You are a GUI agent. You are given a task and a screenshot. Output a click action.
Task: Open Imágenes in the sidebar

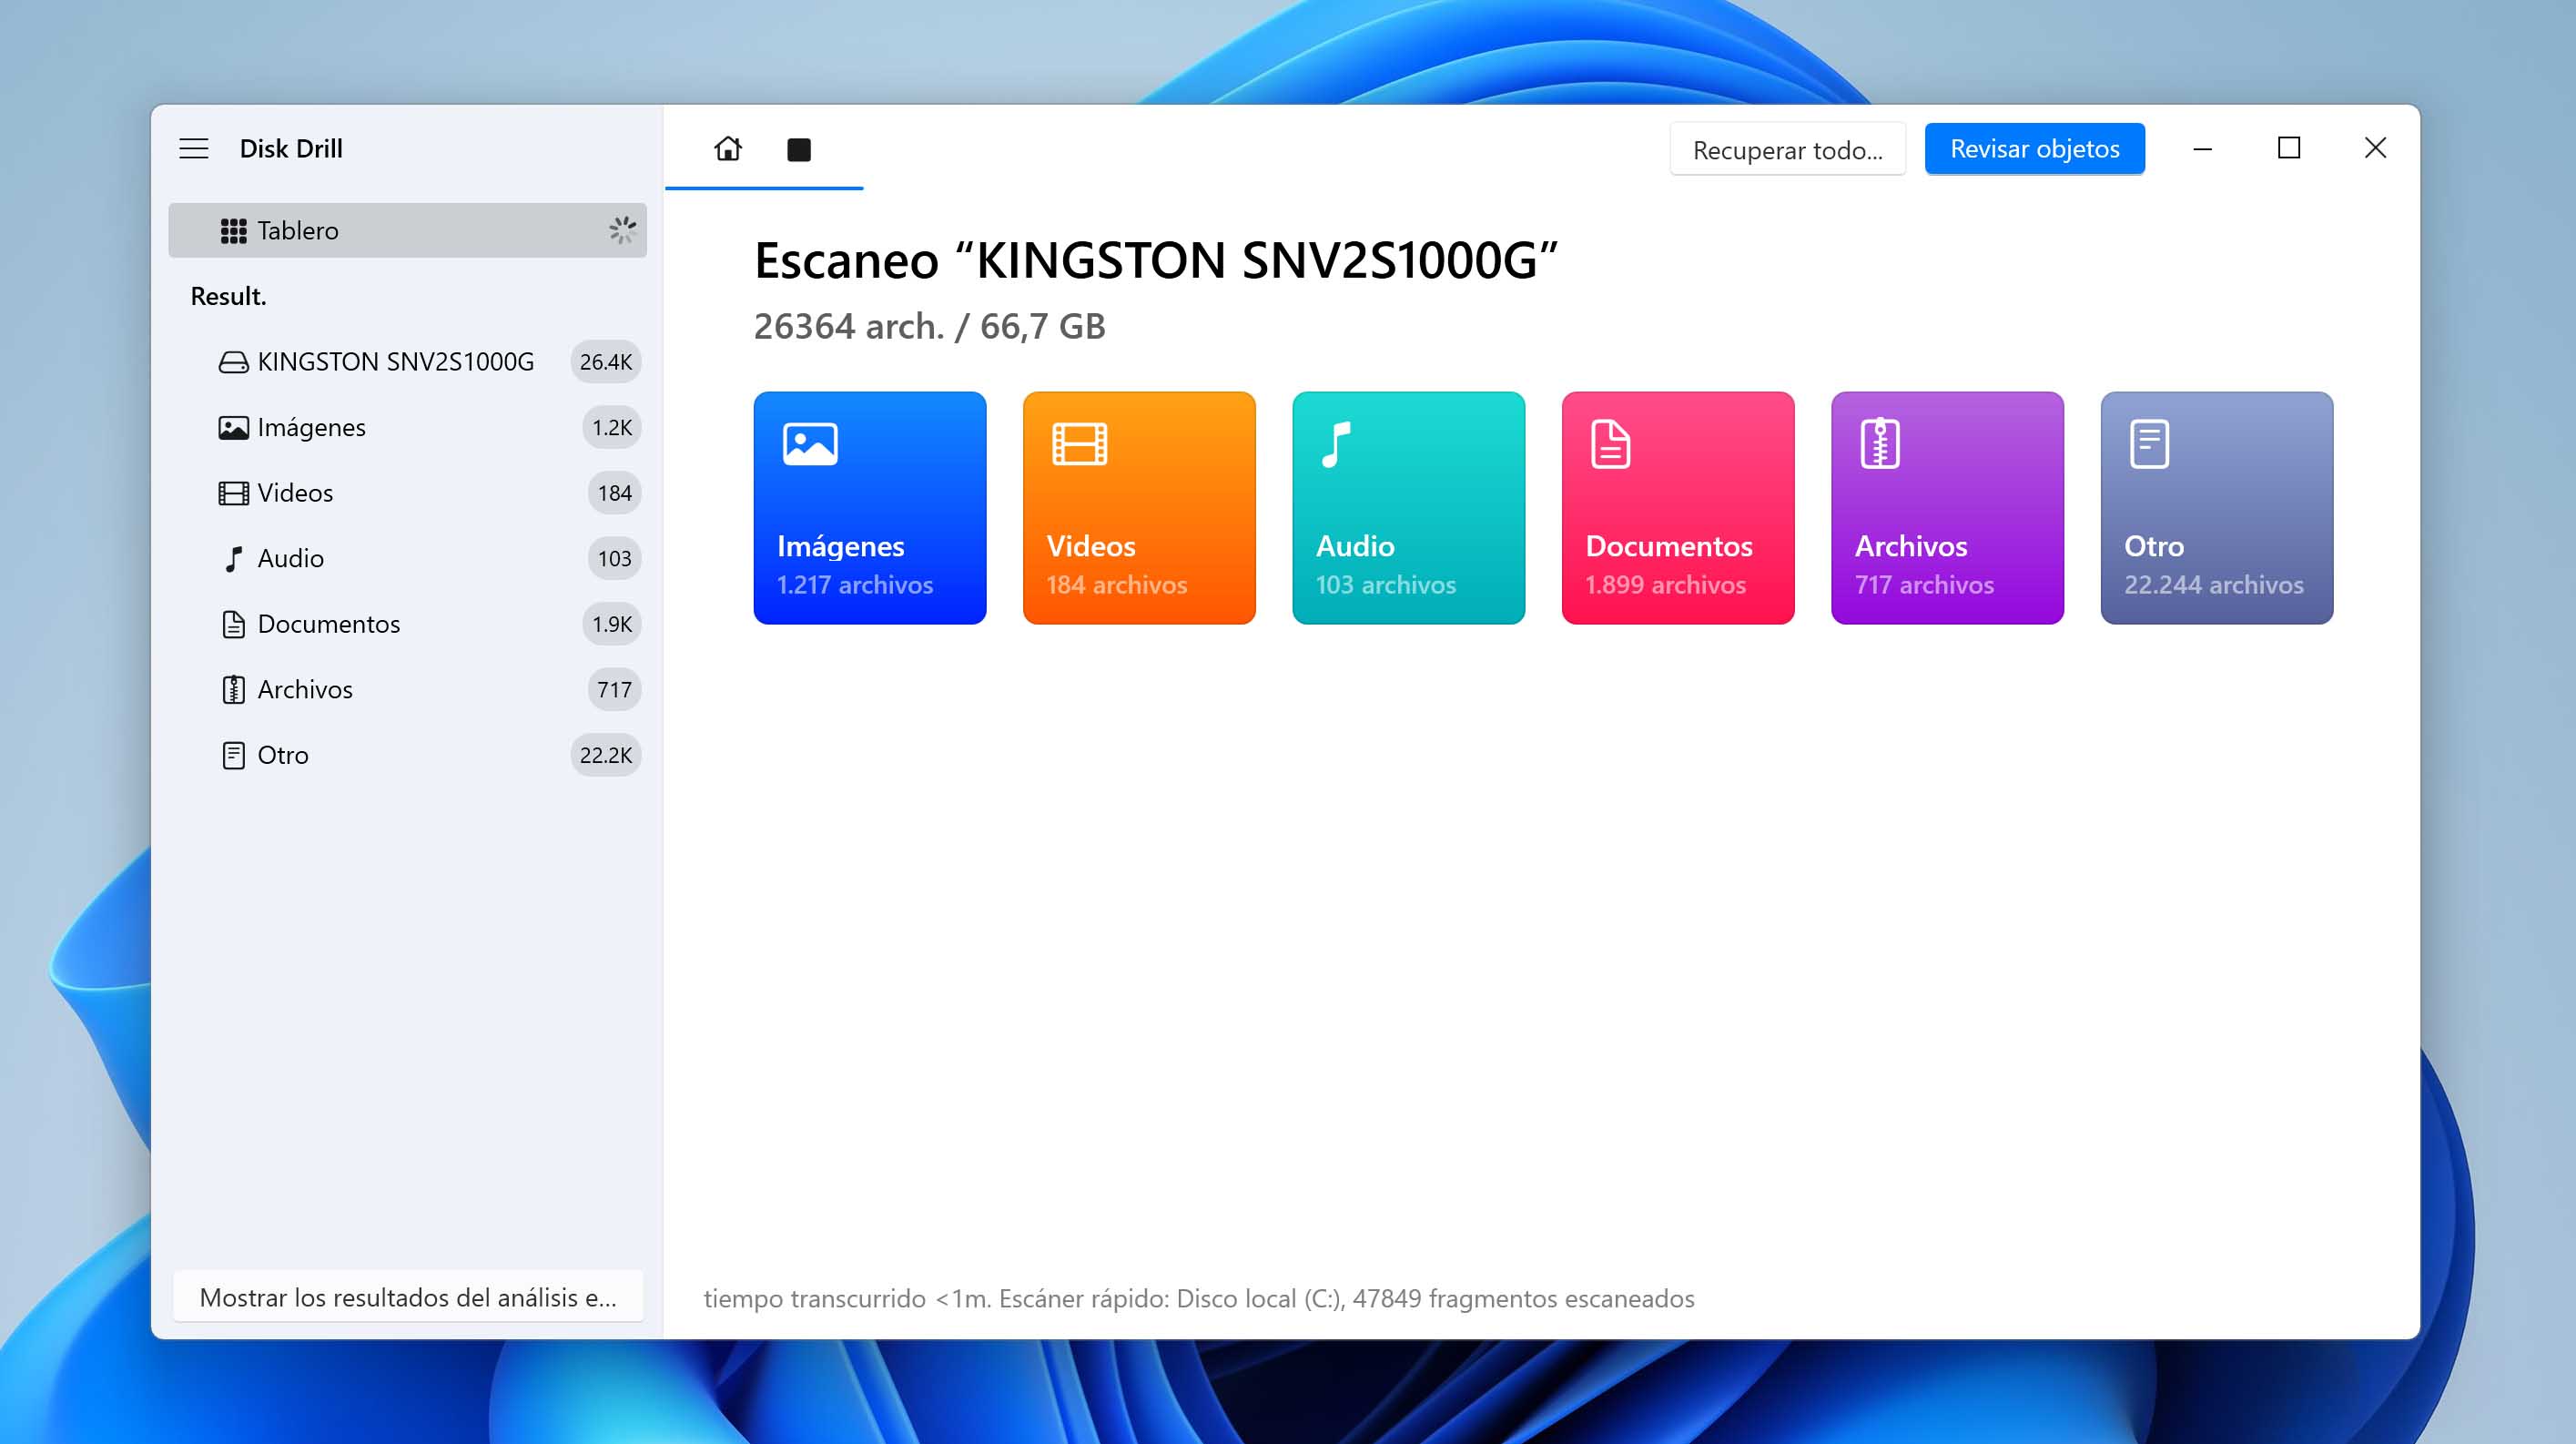pyautogui.click(x=407, y=428)
